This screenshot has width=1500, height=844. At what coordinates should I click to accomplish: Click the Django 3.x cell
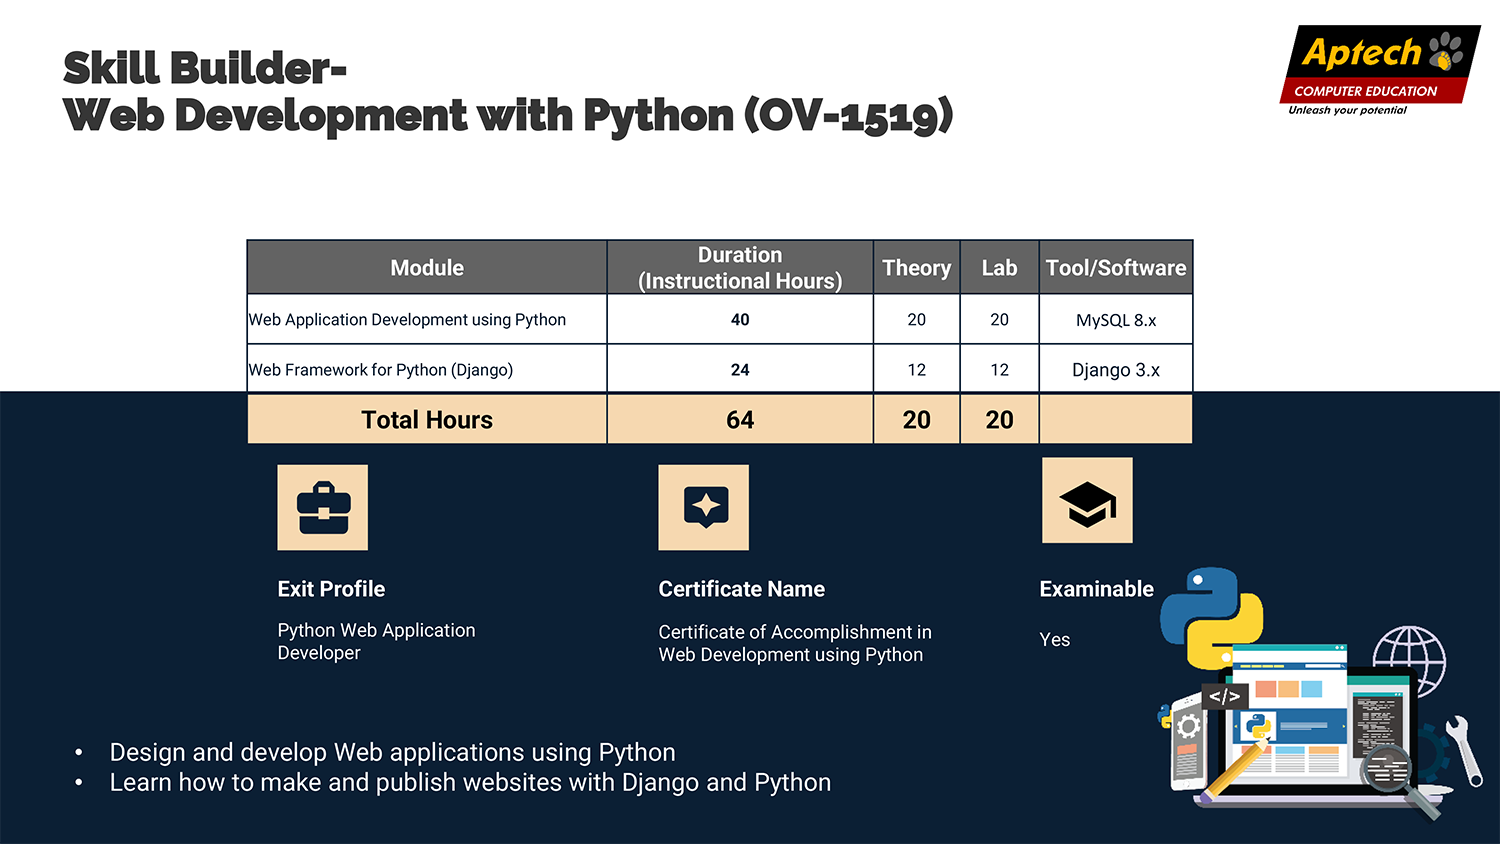tap(1116, 370)
